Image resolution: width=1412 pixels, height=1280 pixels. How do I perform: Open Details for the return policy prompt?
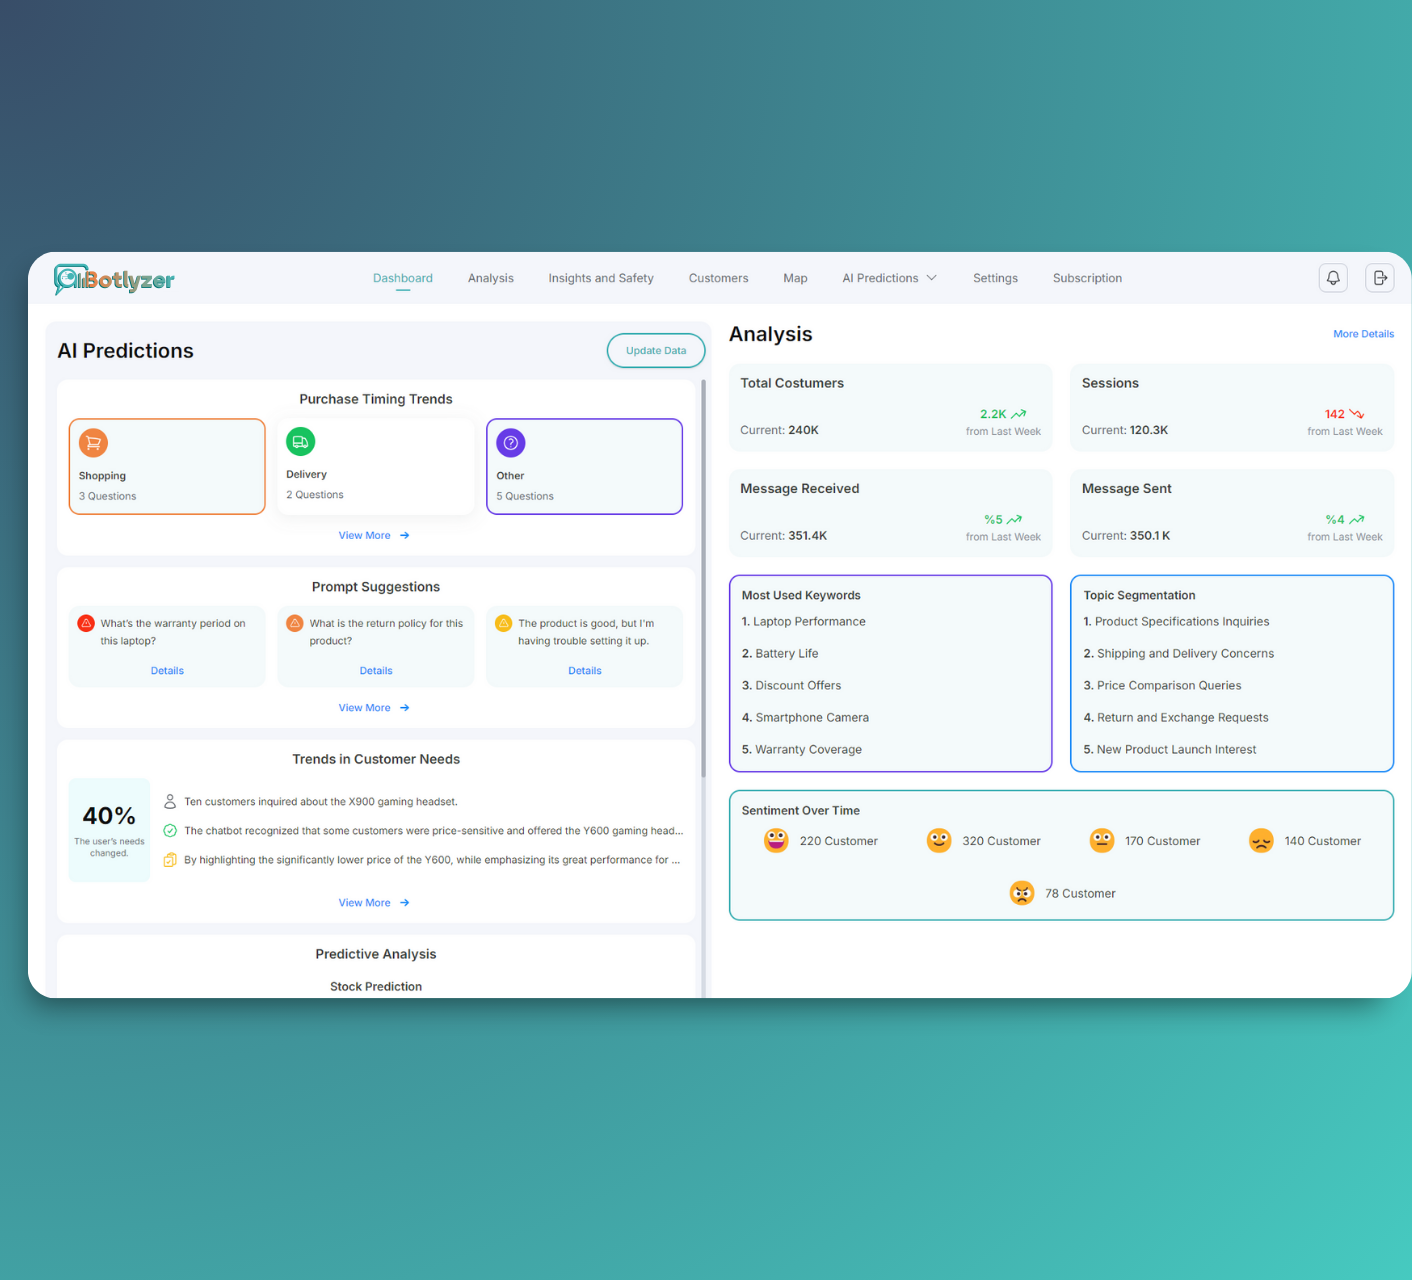pyautogui.click(x=376, y=671)
